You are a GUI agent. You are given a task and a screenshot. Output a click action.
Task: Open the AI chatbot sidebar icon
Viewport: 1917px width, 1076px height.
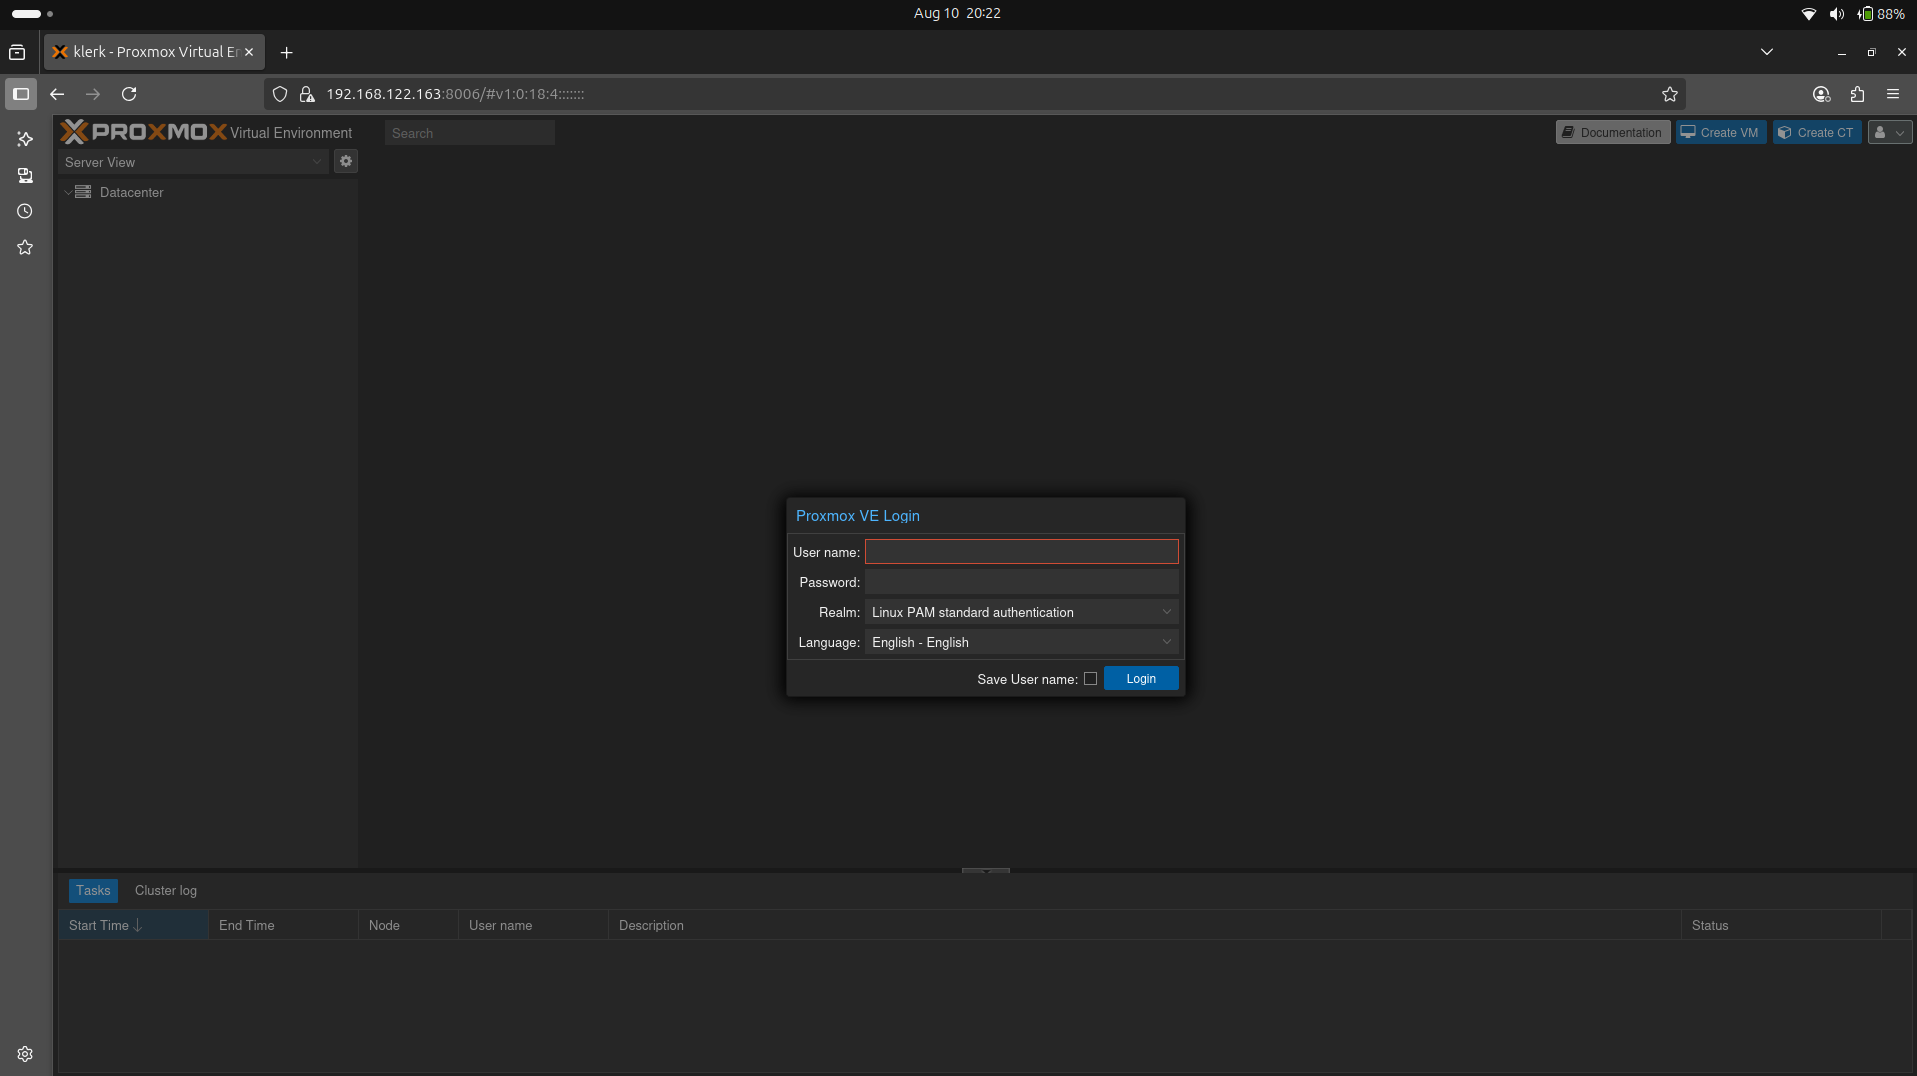(24, 139)
